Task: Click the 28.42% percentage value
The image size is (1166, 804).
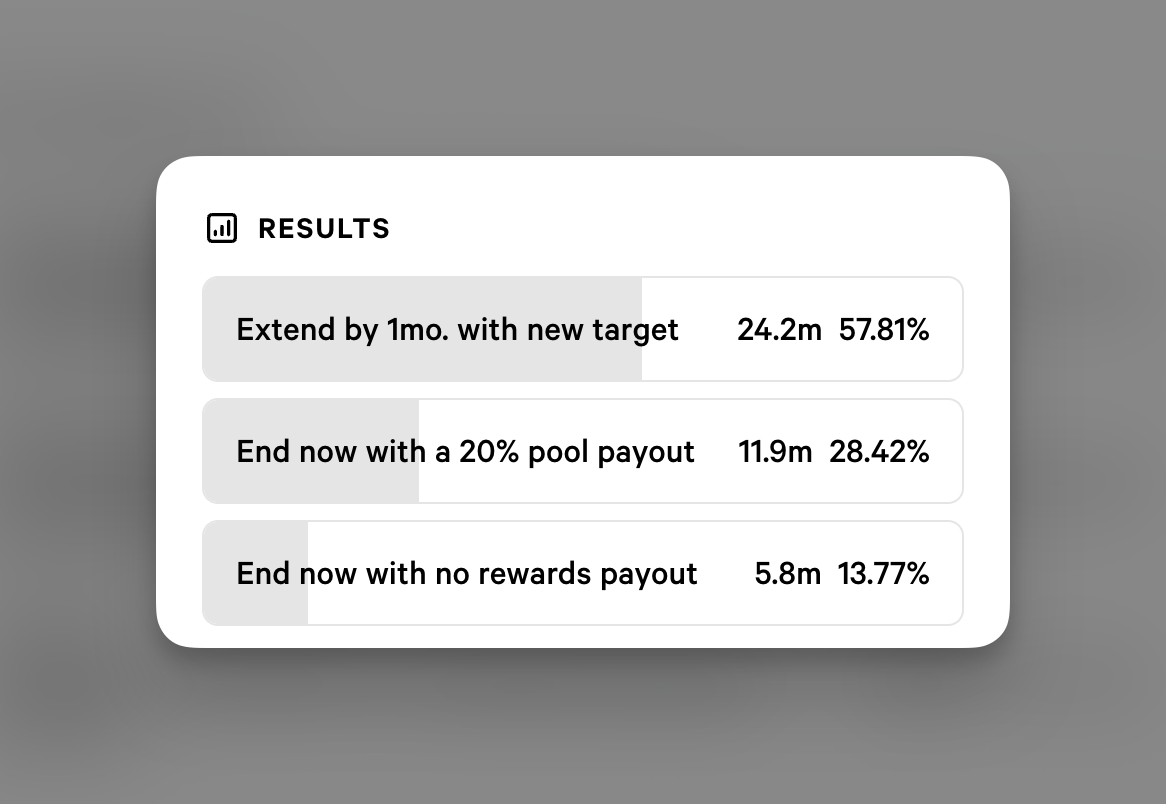Action: point(879,451)
